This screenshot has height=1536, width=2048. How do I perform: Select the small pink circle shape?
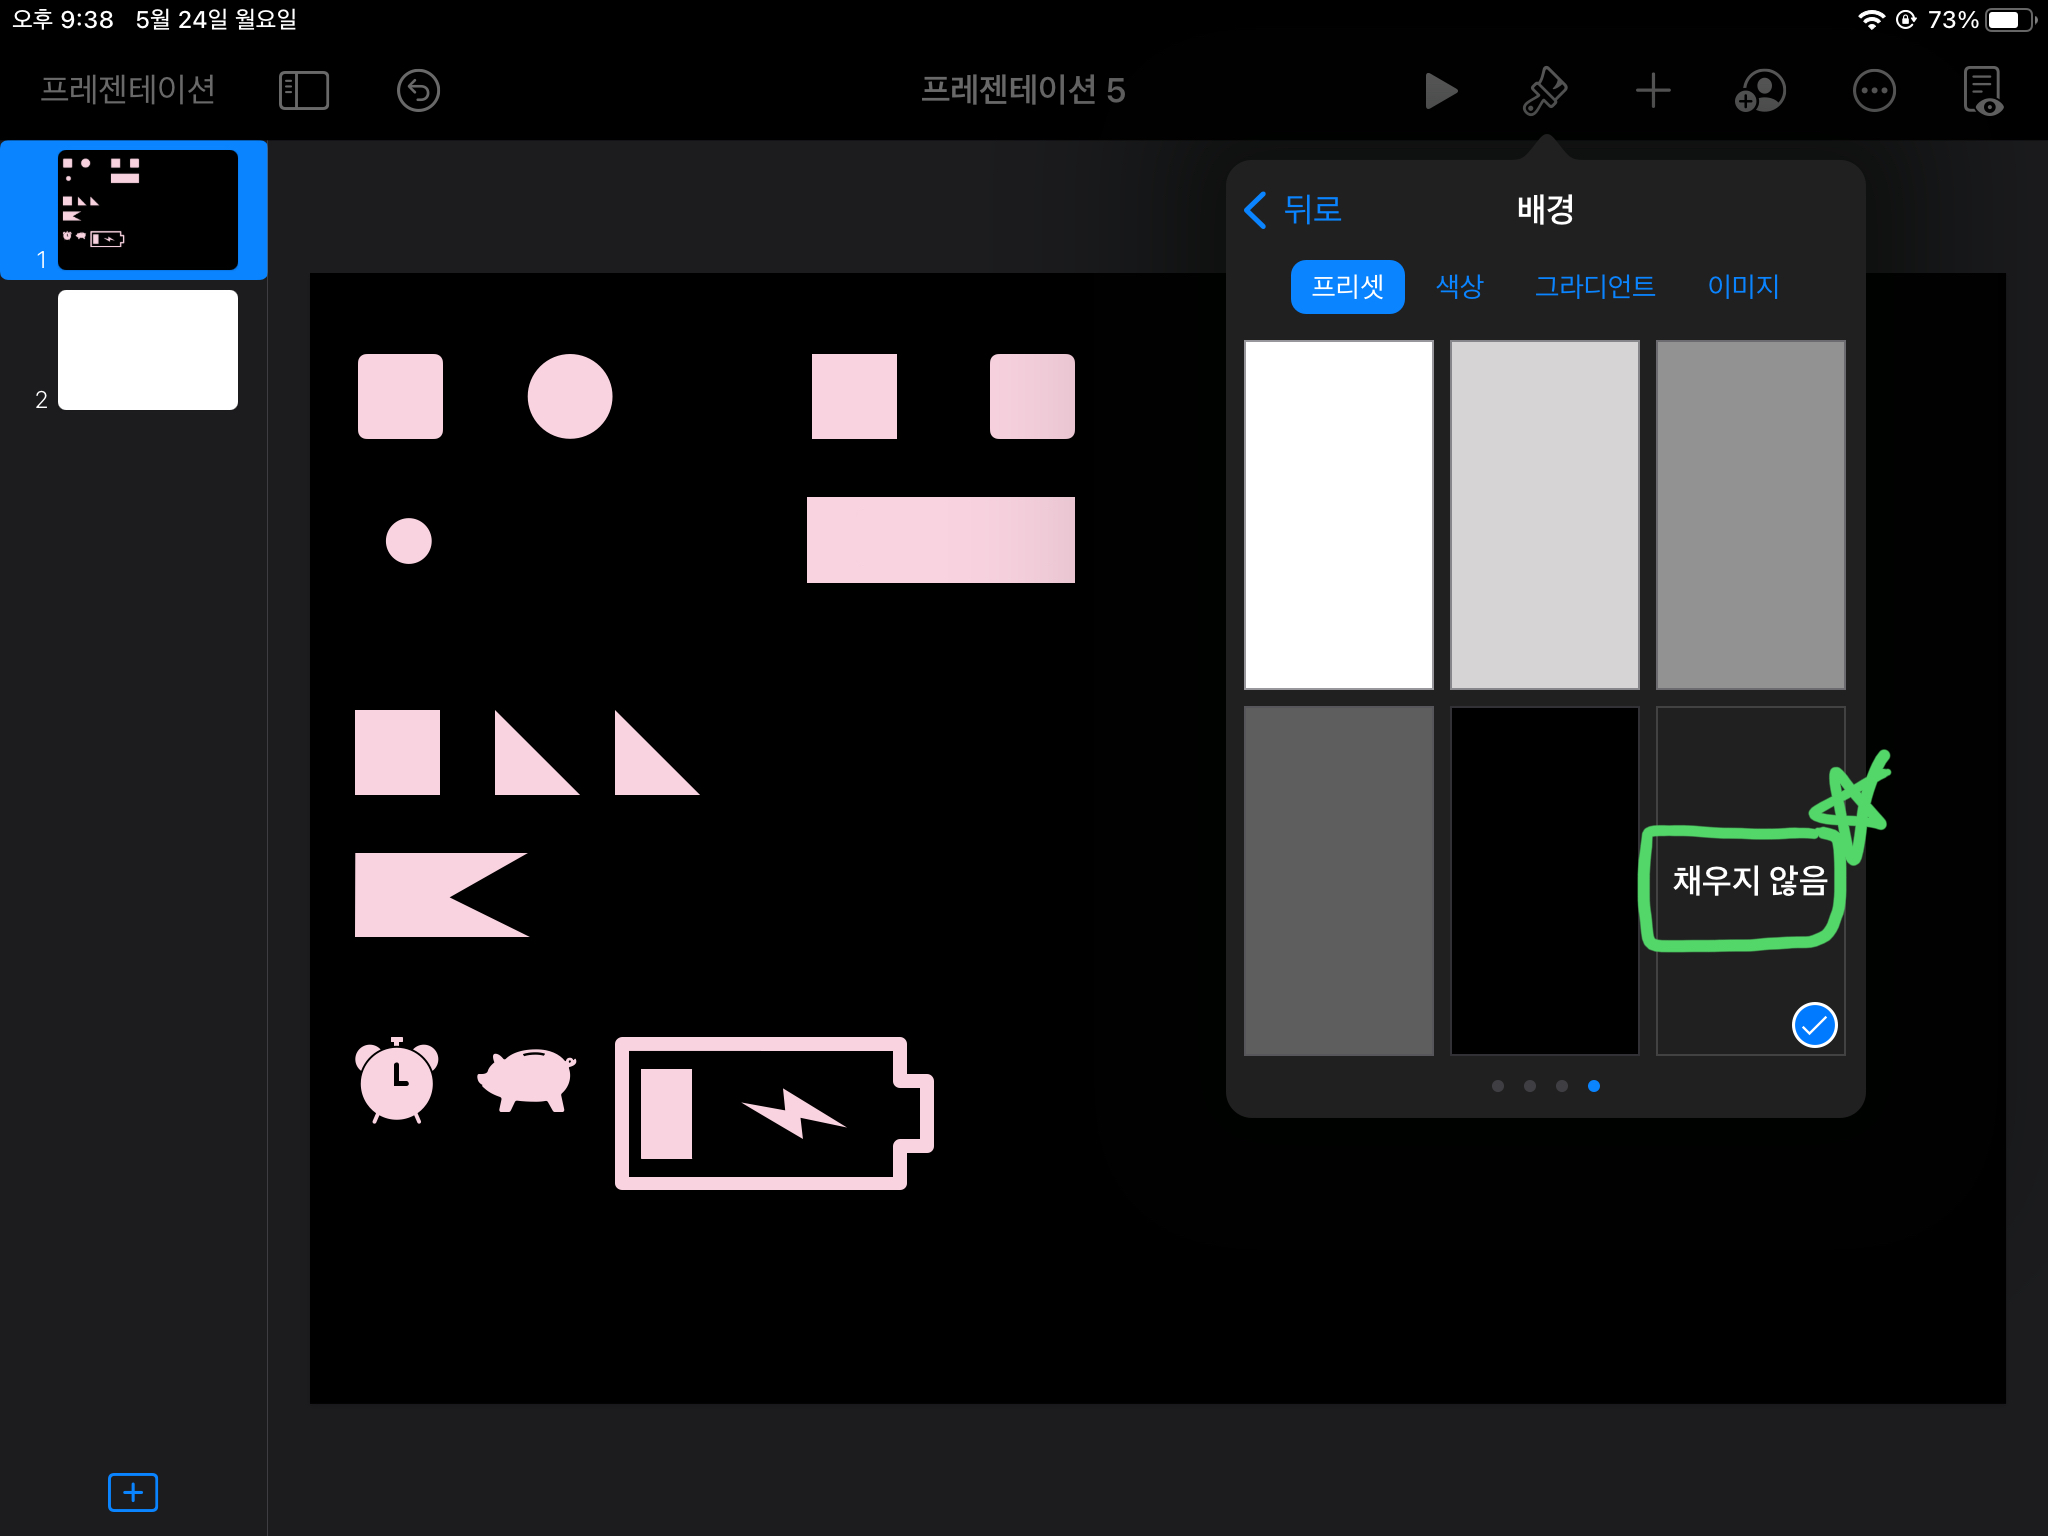pos(409,541)
